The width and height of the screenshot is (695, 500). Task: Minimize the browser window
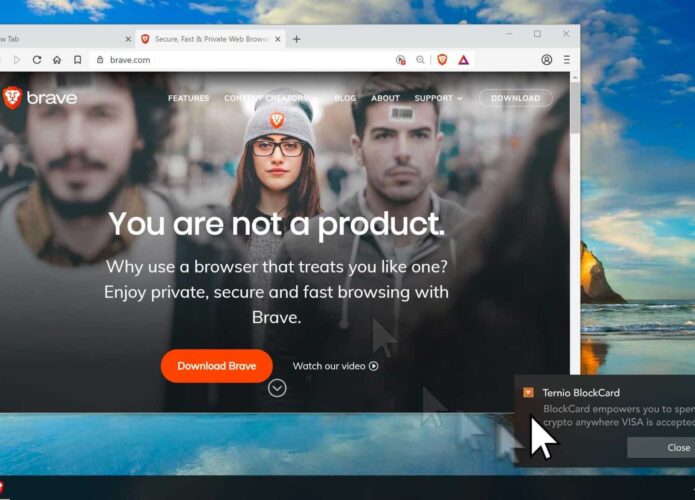[509, 34]
